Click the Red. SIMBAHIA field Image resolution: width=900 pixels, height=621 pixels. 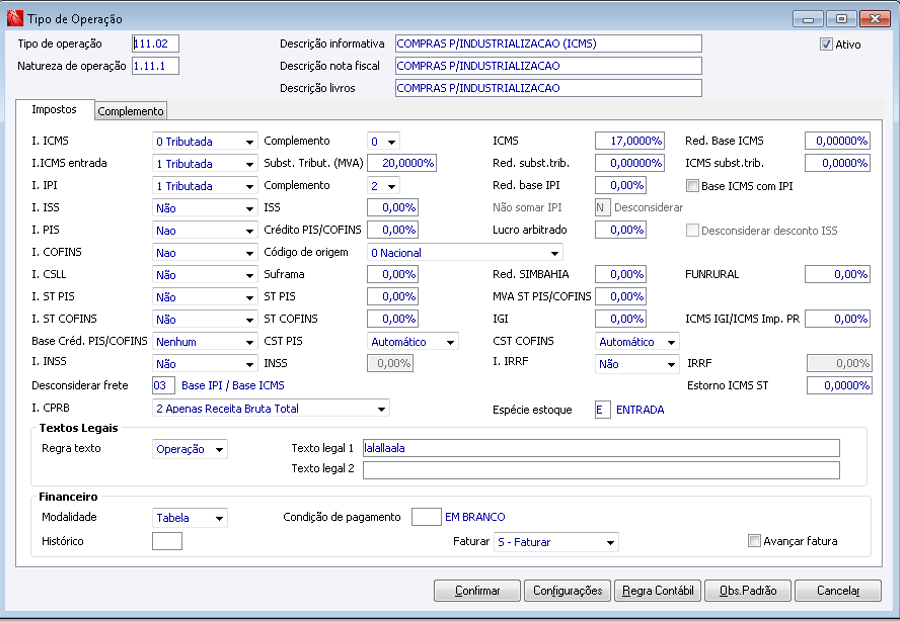click(x=620, y=274)
